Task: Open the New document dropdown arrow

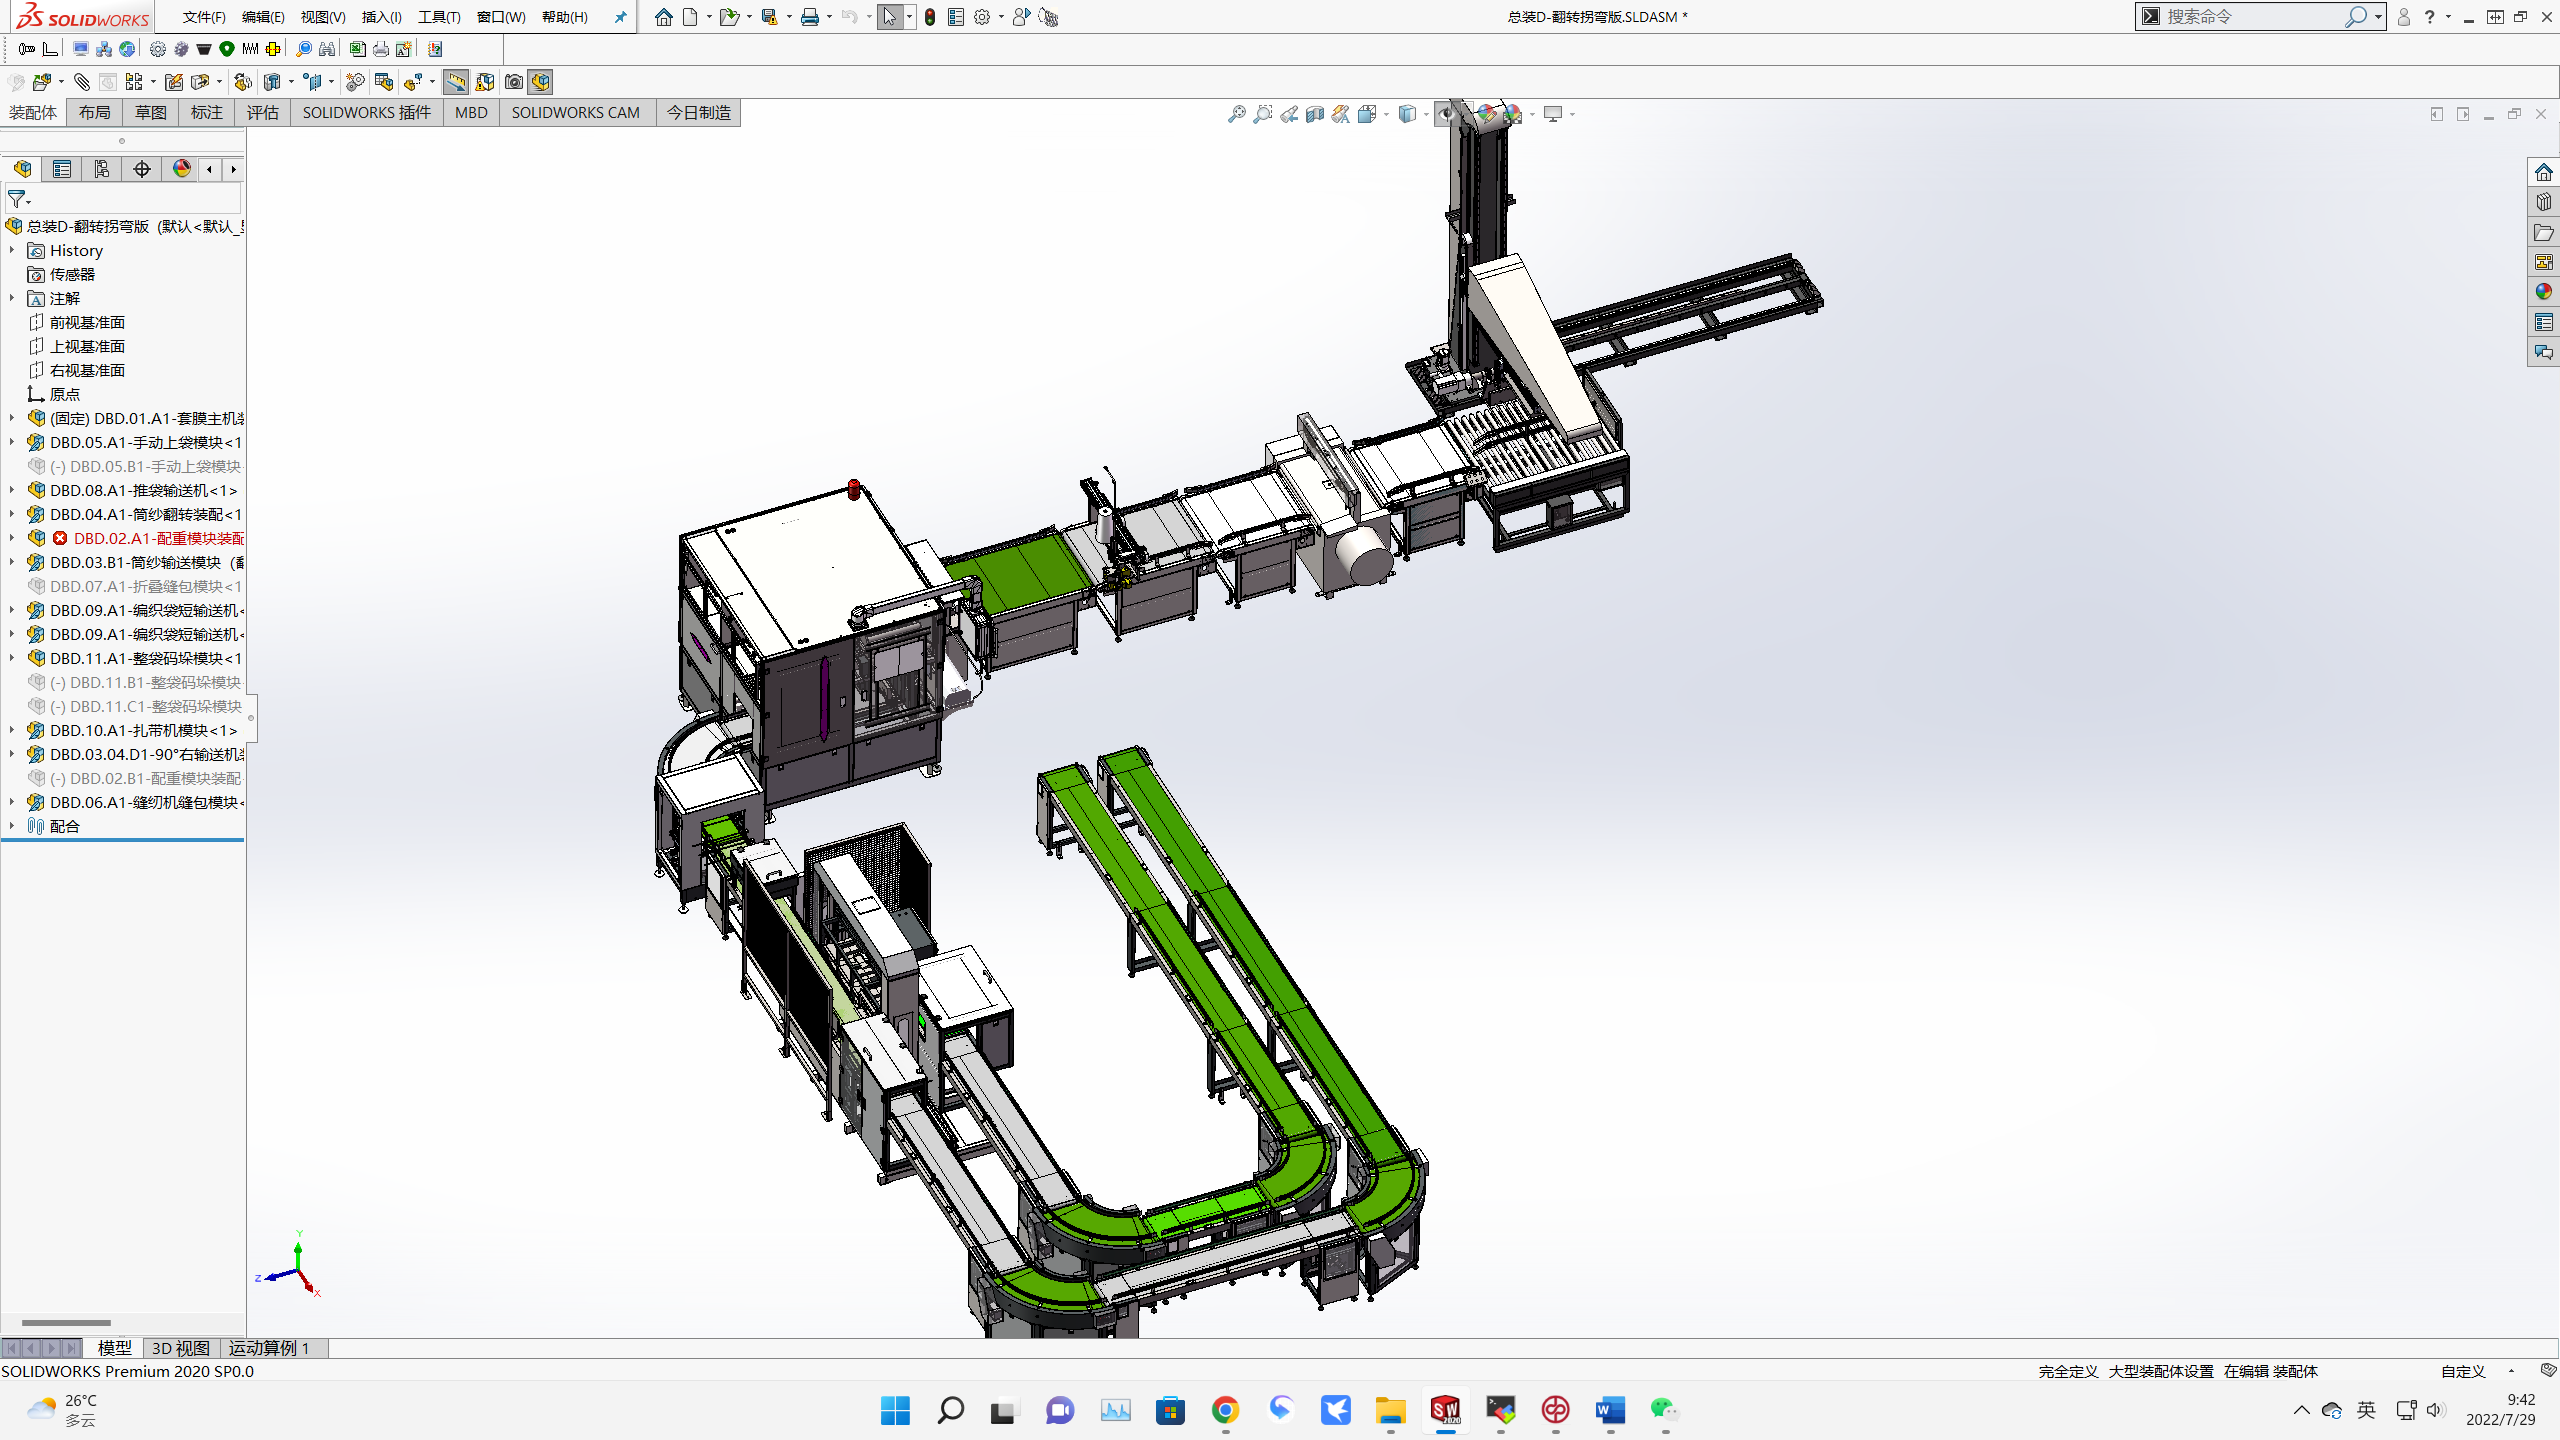Action: pyautogui.click(x=709, y=17)
